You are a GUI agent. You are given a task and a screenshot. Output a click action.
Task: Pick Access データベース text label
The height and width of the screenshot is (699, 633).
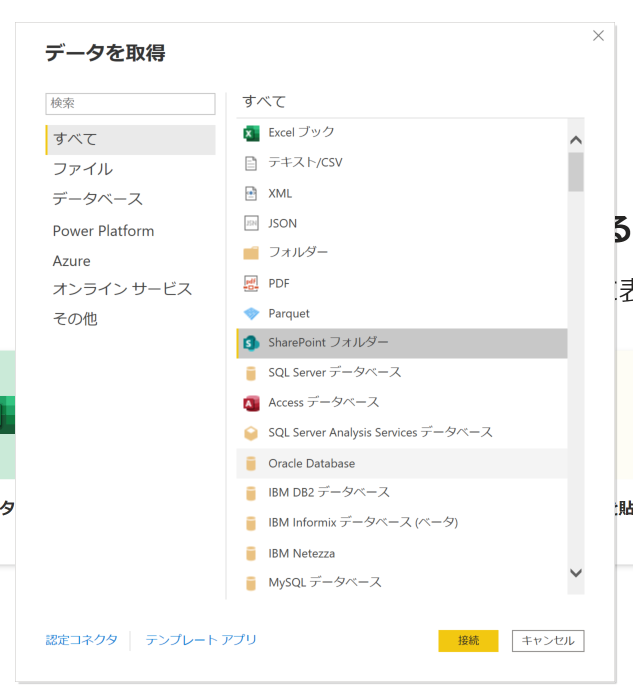324,402
